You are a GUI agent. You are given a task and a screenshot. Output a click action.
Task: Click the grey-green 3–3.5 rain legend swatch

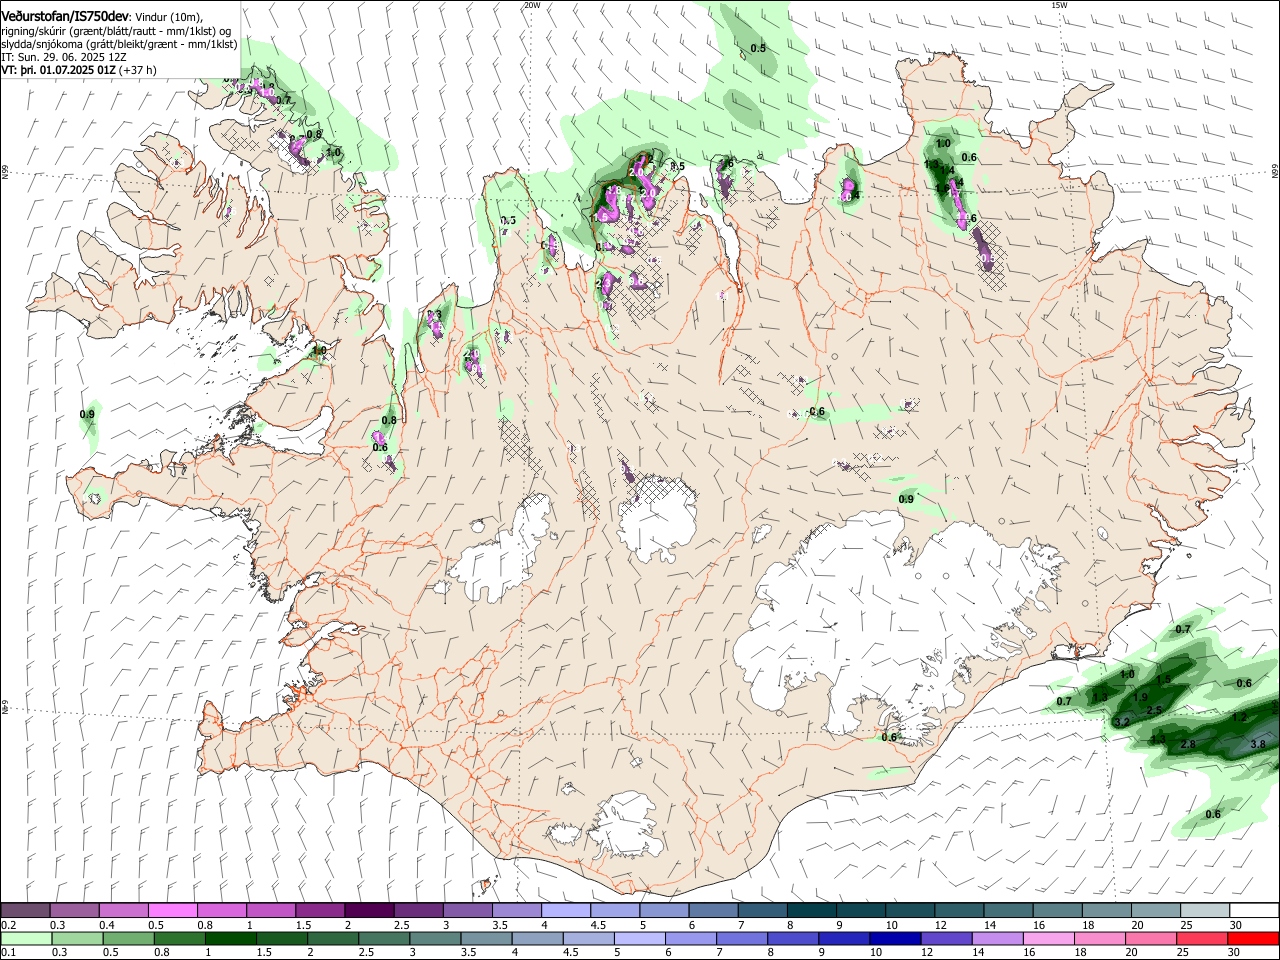click(x=434, y=938)
